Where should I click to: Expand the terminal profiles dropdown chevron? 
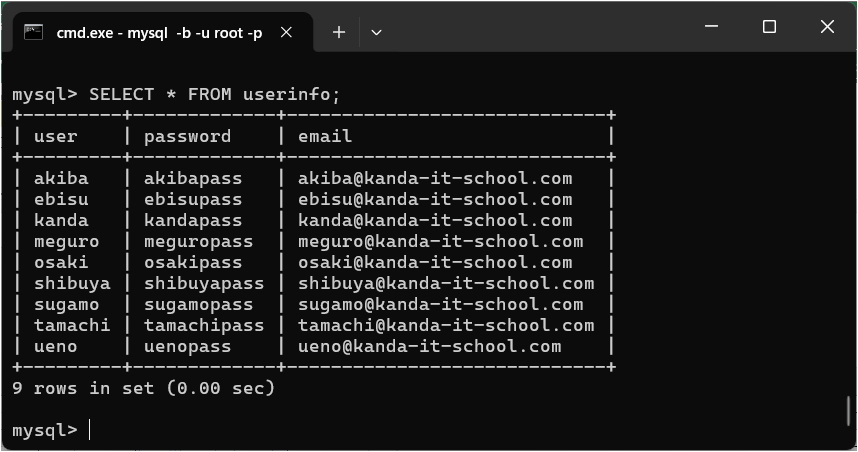point(376,32)
